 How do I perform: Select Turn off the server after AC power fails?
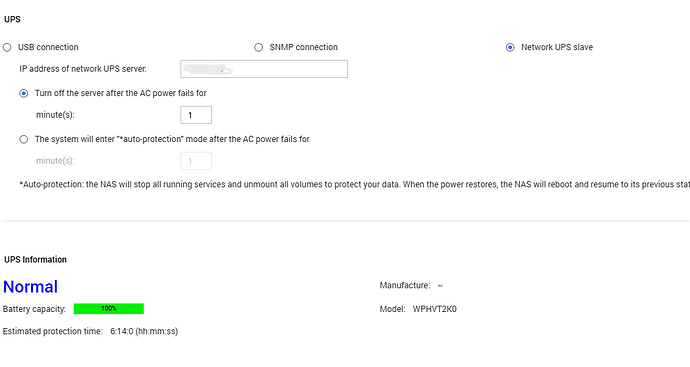pos(24,93)
